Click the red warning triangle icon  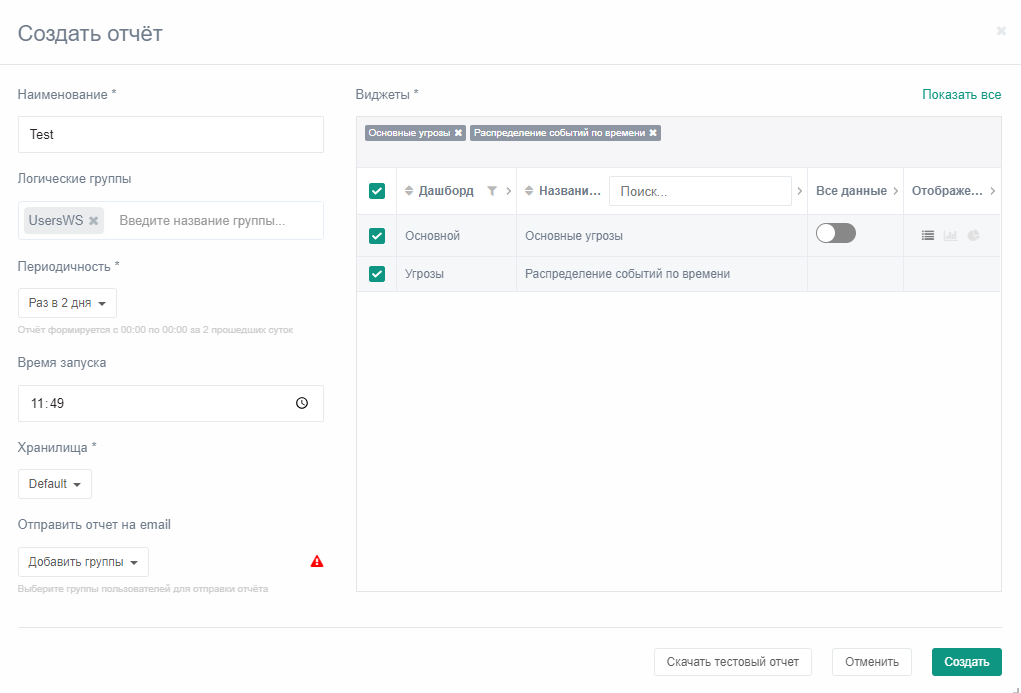click(x=317, y=562)
